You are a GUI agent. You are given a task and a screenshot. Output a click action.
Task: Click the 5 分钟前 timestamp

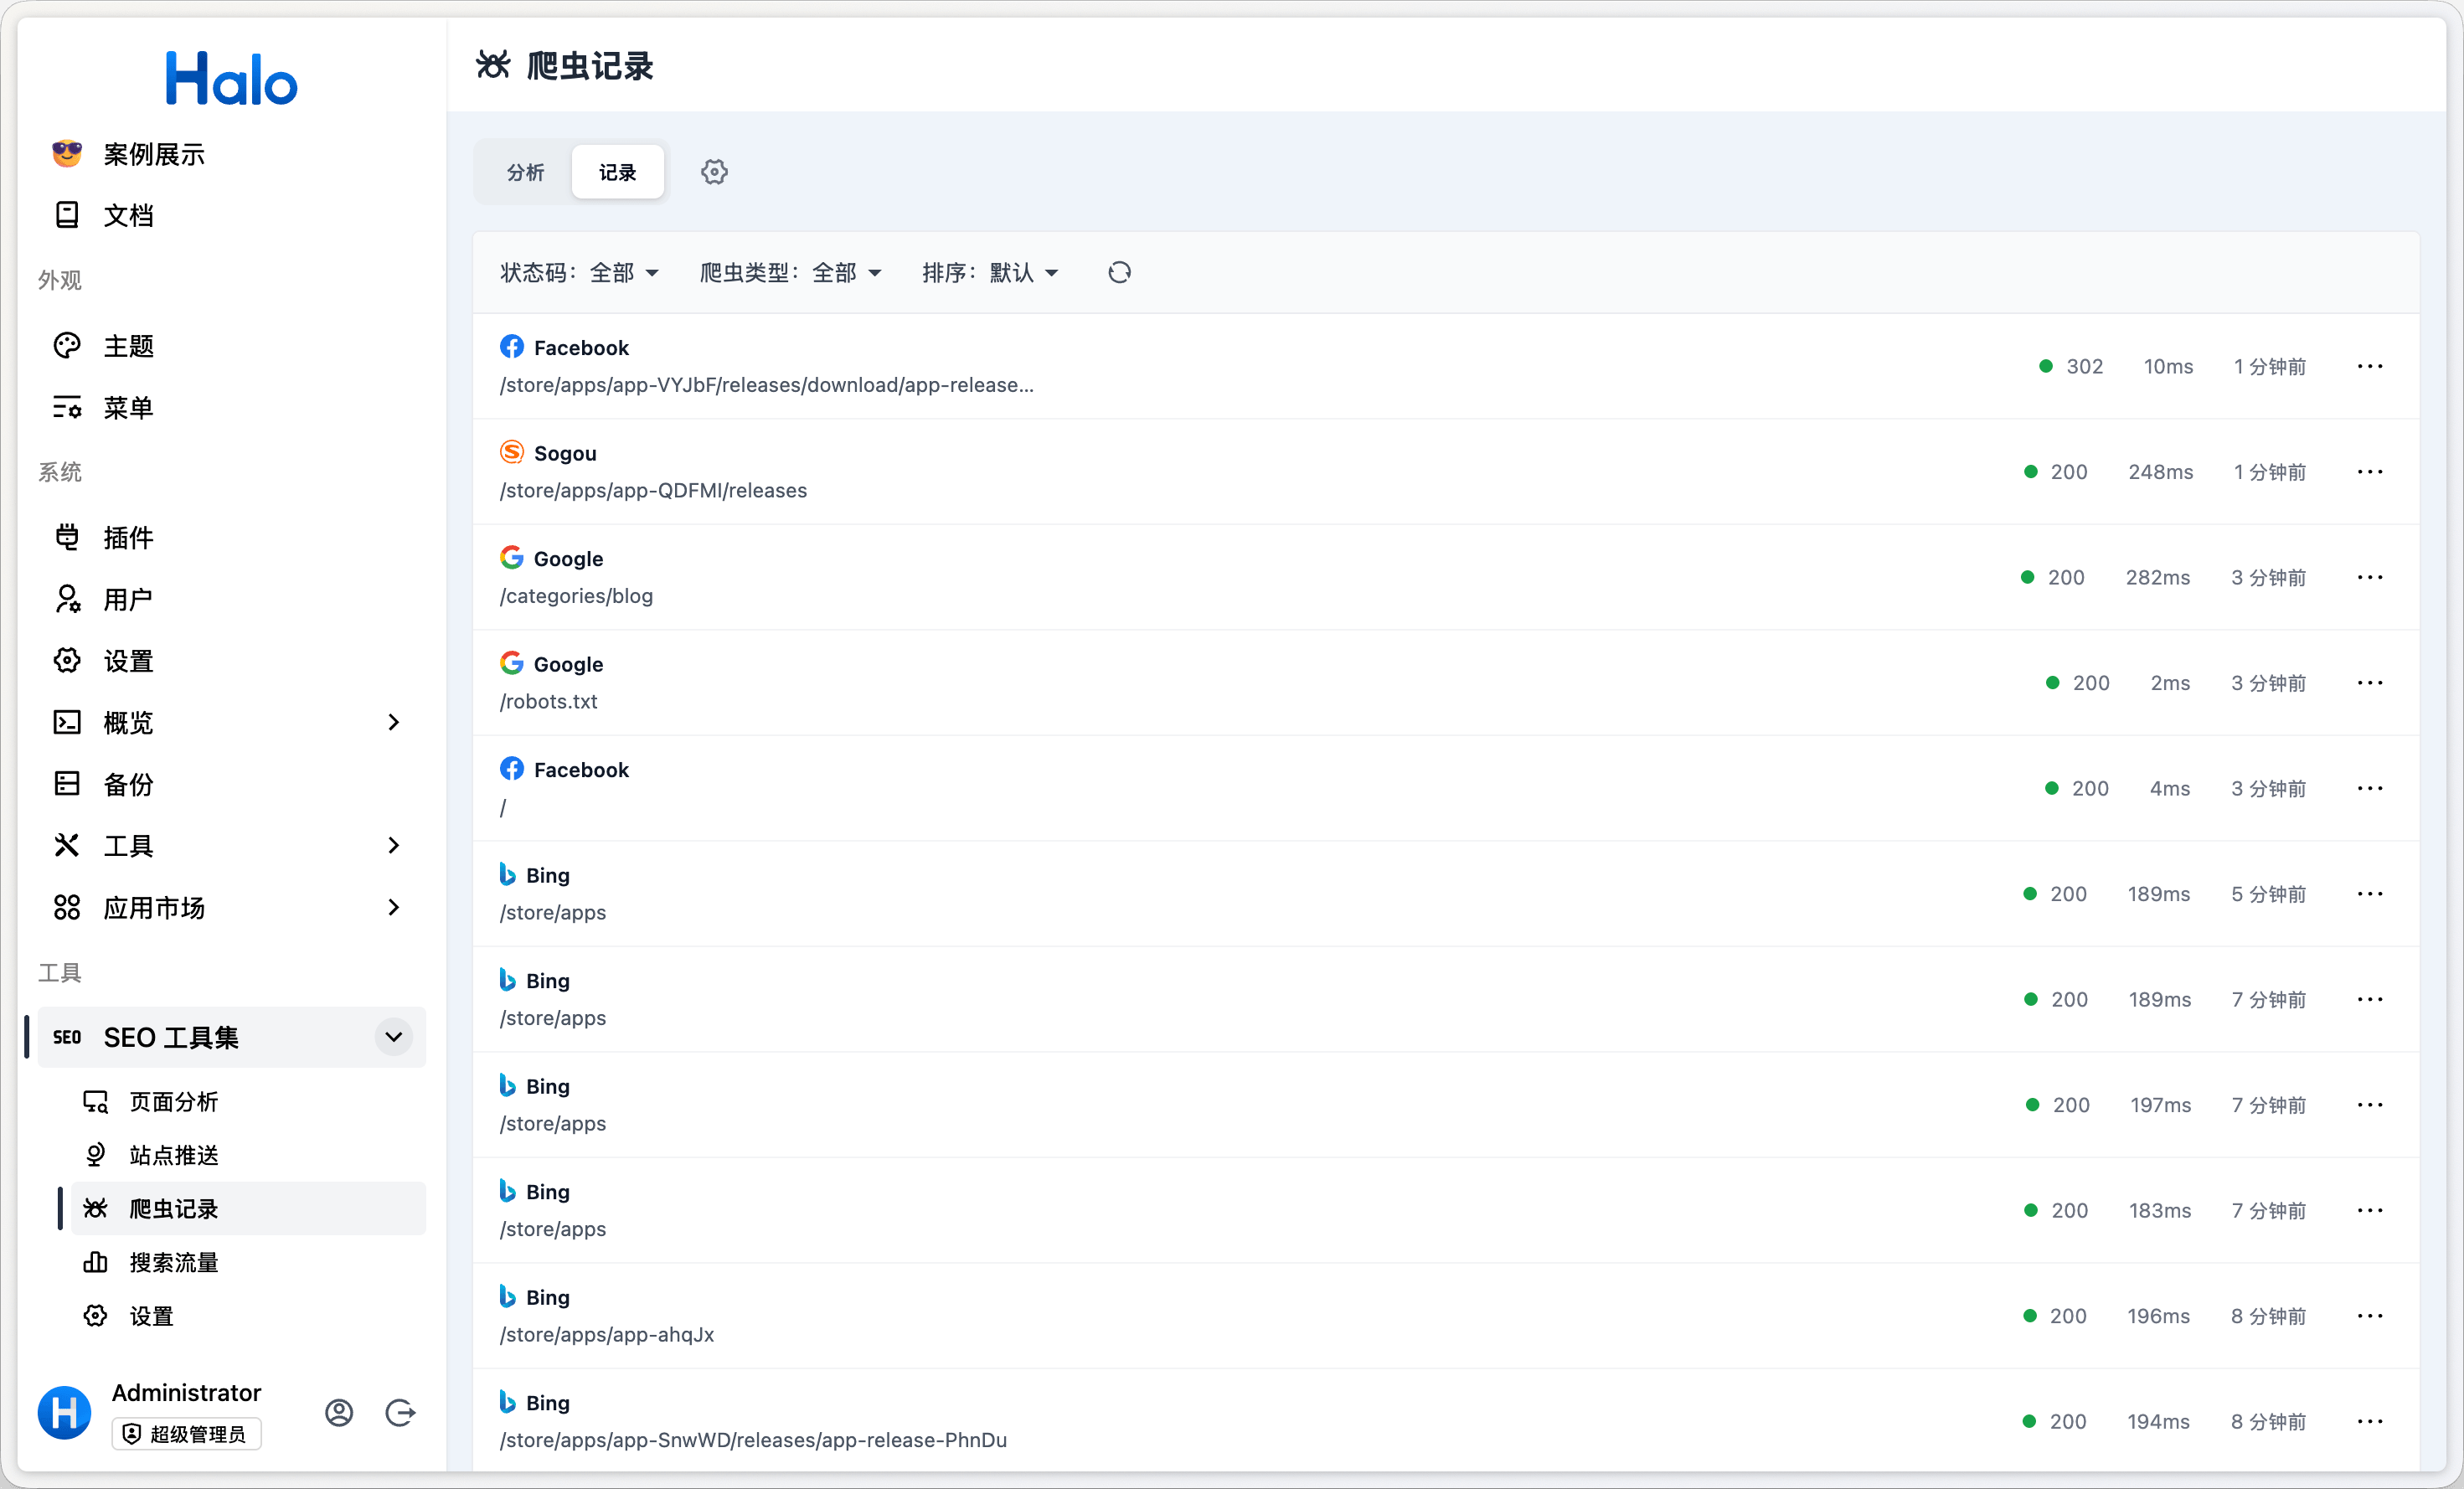coord(2268,894)
